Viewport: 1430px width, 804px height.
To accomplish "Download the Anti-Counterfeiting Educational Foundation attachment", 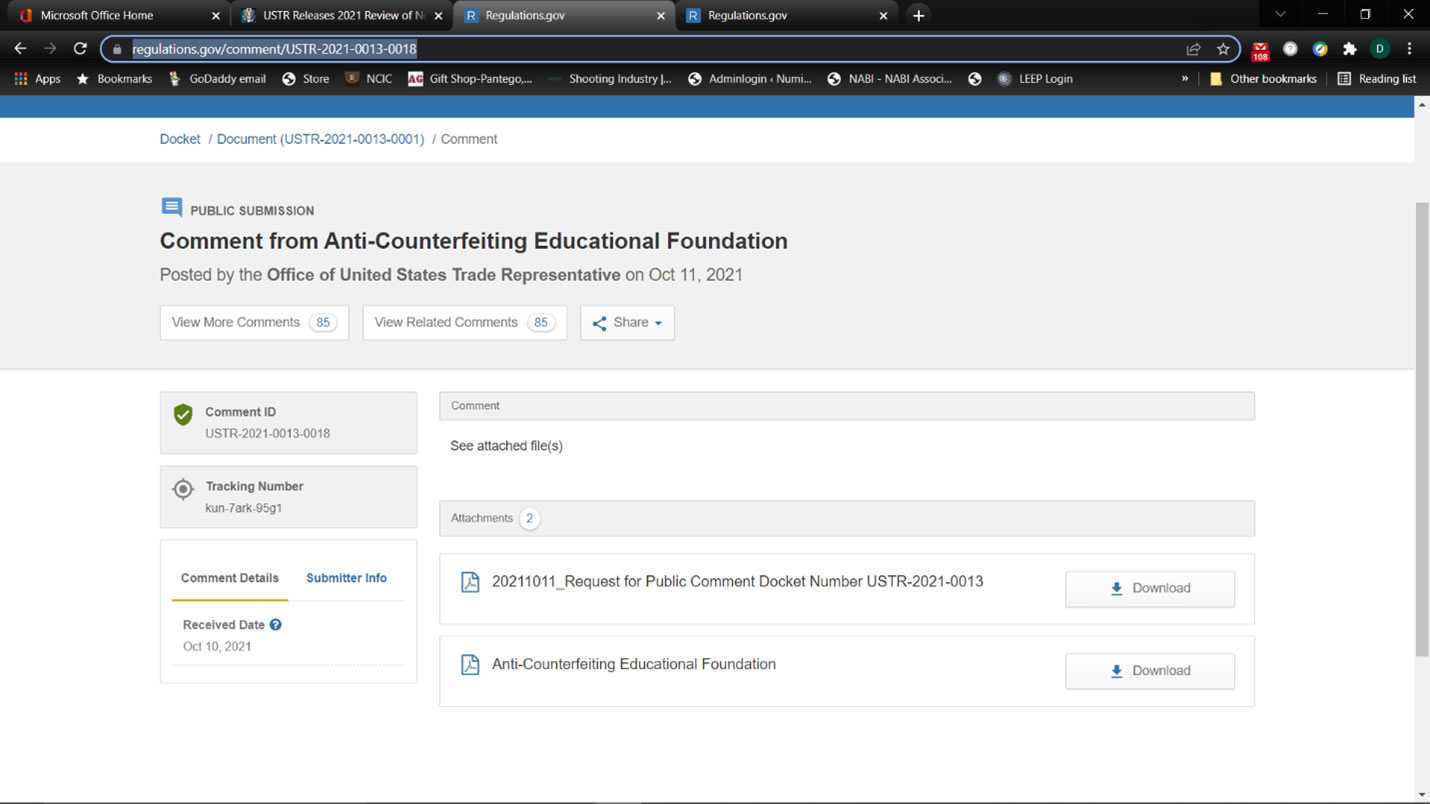I will (x=1149, y=671).
